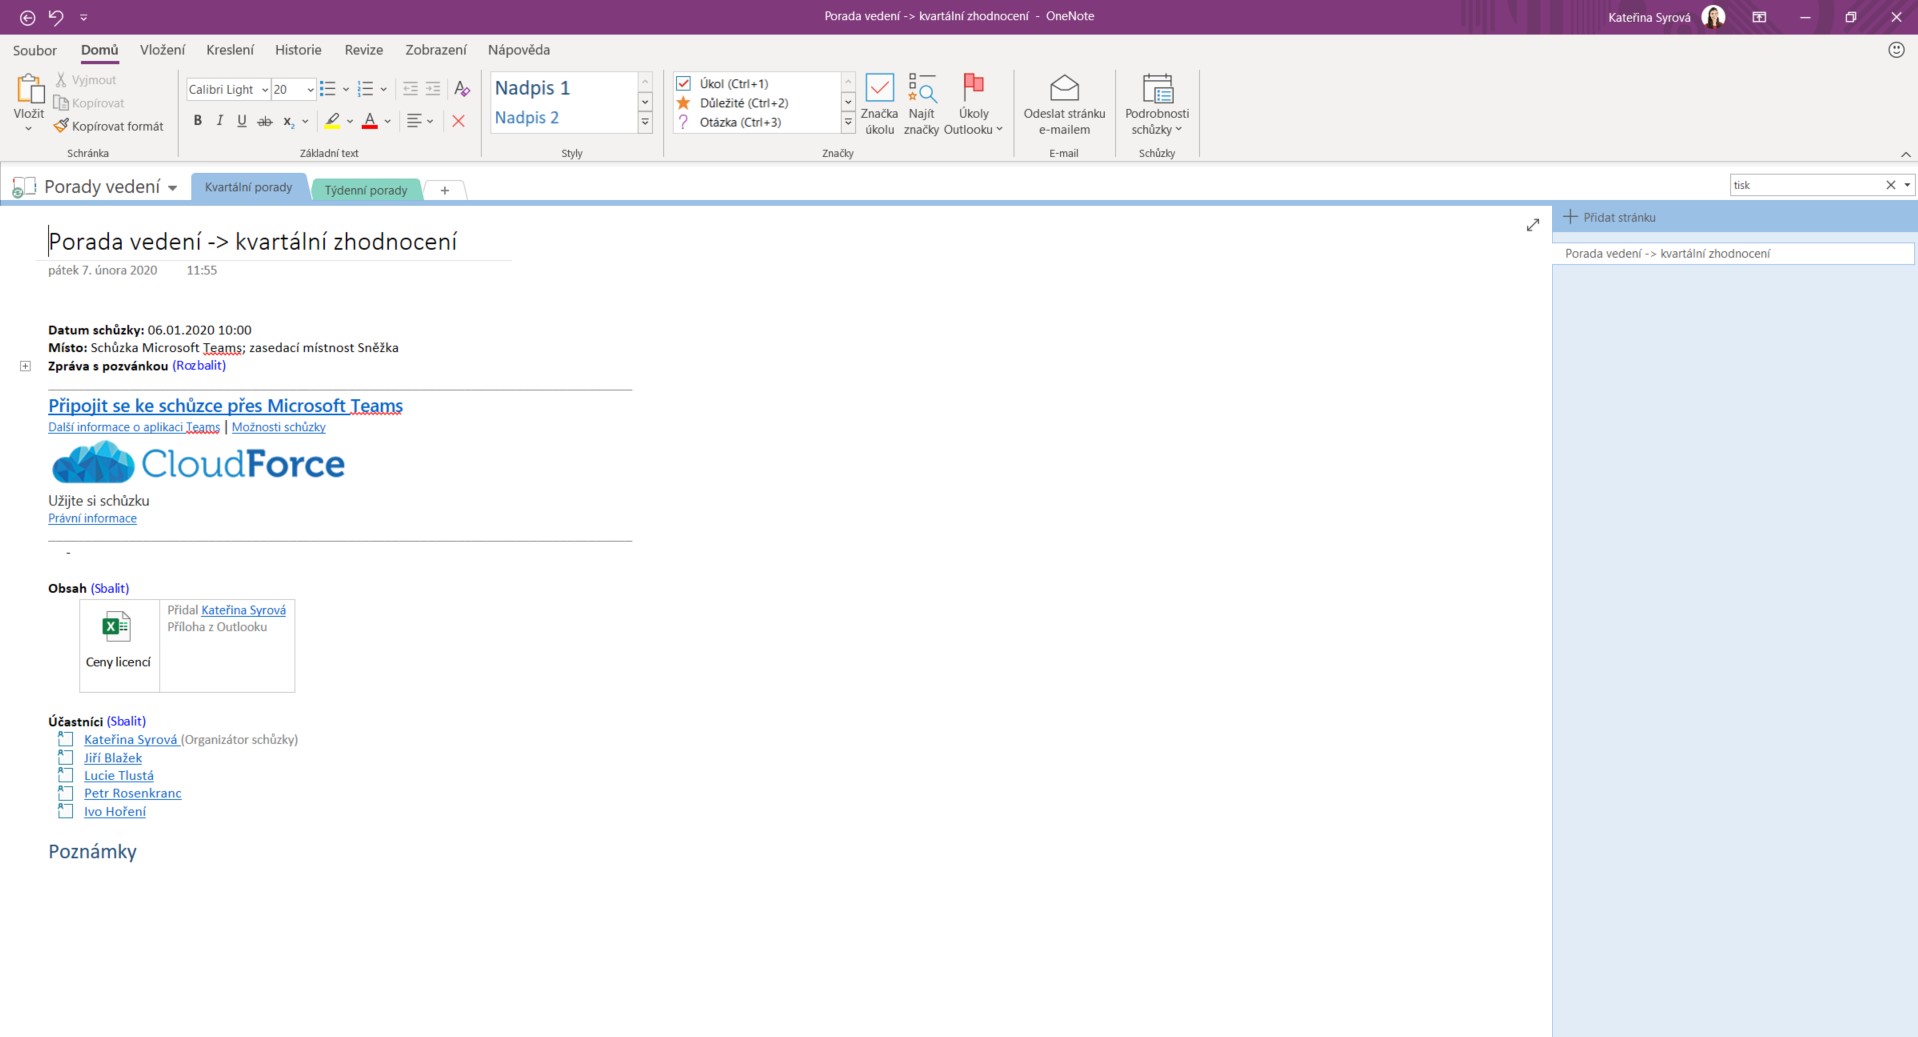1918x1037 pixels.
Task: Click the Rozbalit link
Action: coord(199,366)
